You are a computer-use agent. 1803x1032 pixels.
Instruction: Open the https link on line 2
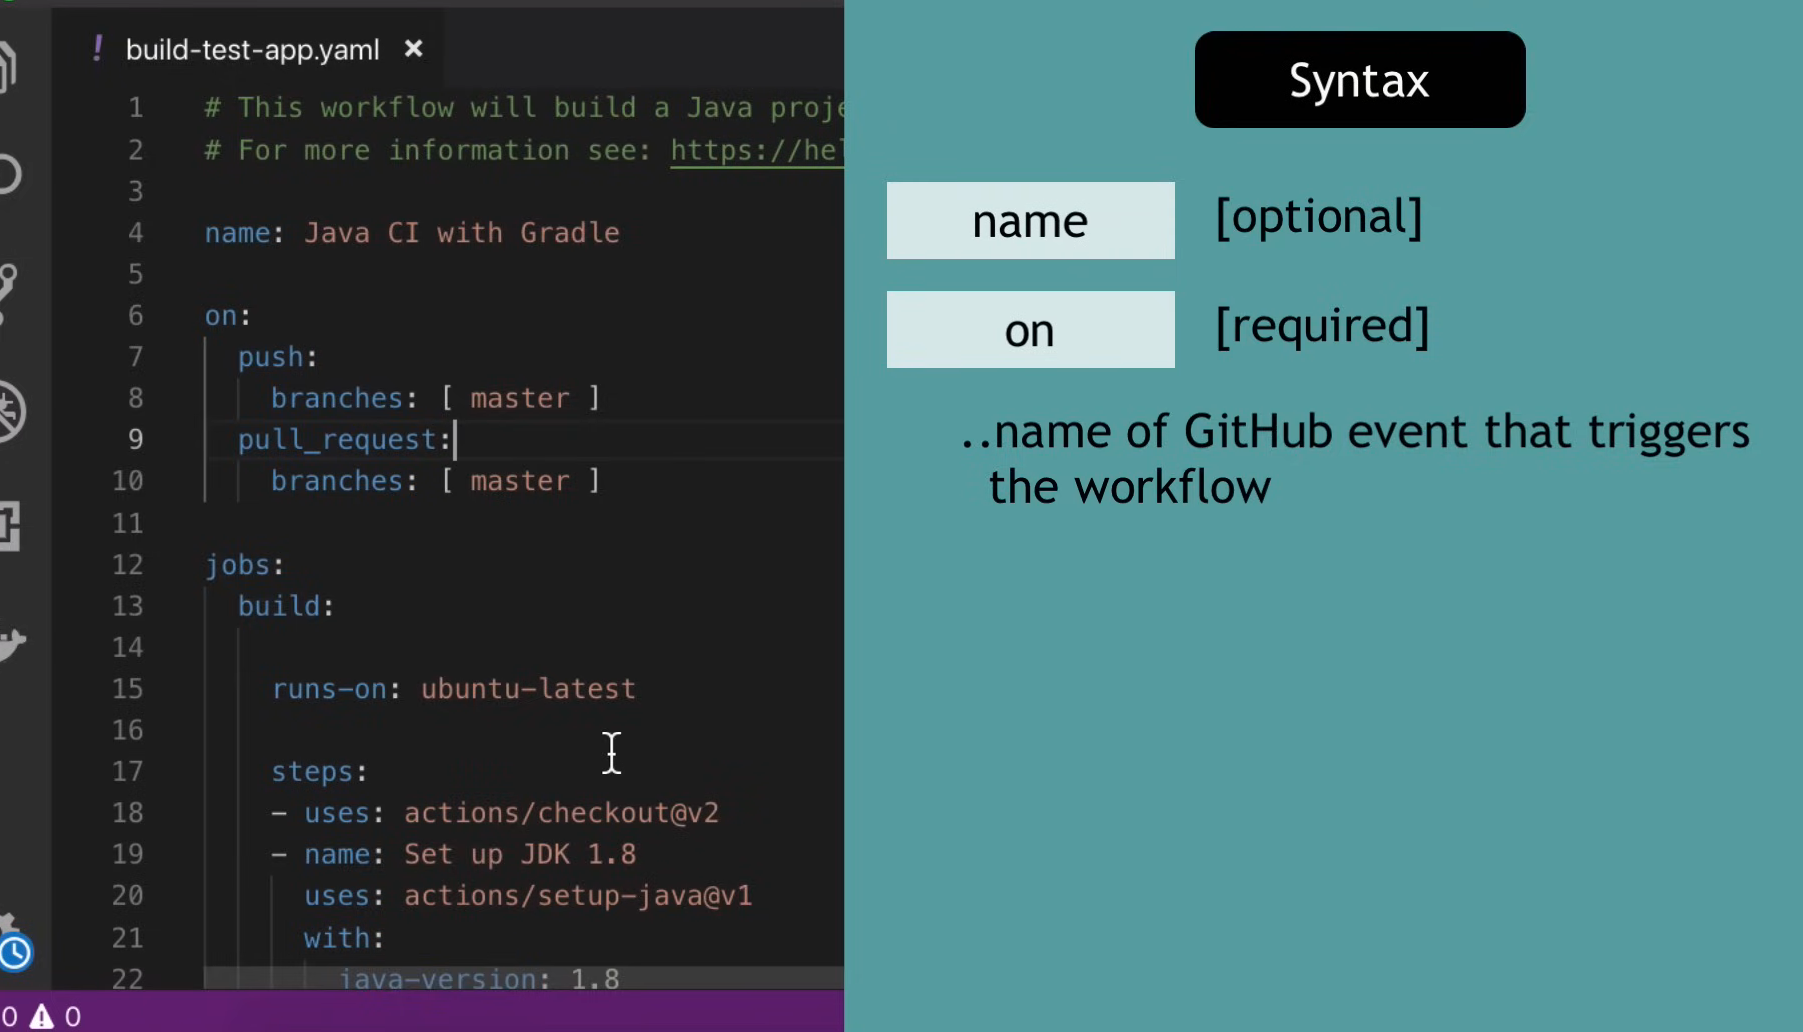click(755, 150)
